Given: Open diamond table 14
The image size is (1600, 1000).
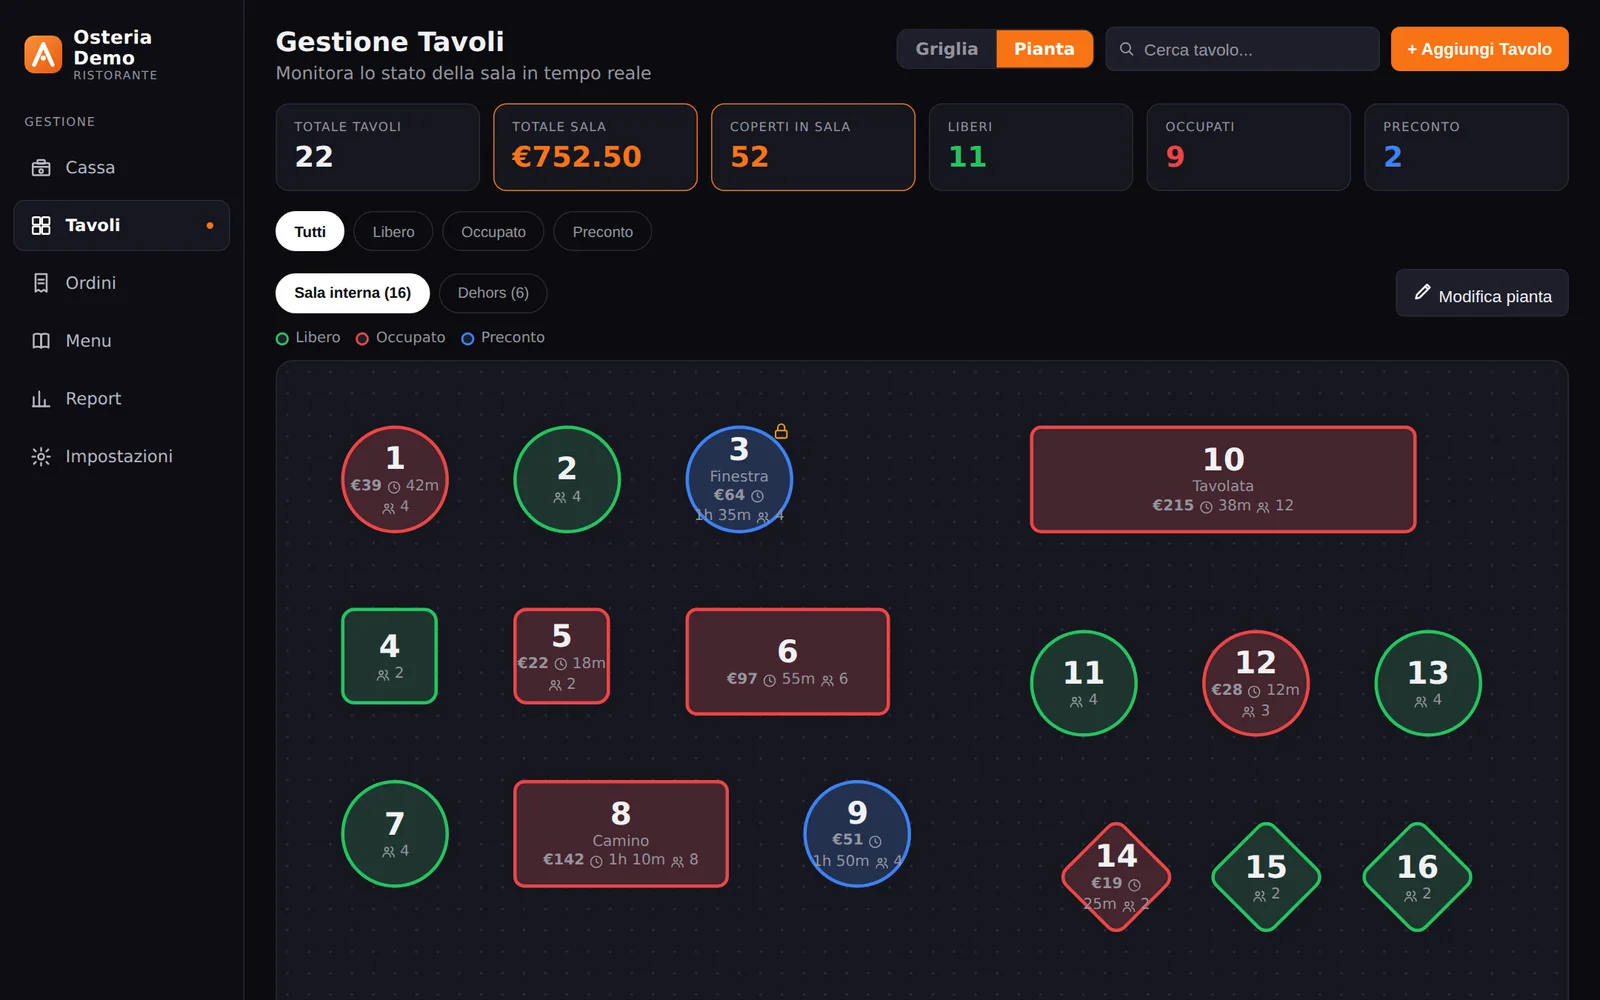Looking at the screenshot, I should click(x=1116, y=877).
